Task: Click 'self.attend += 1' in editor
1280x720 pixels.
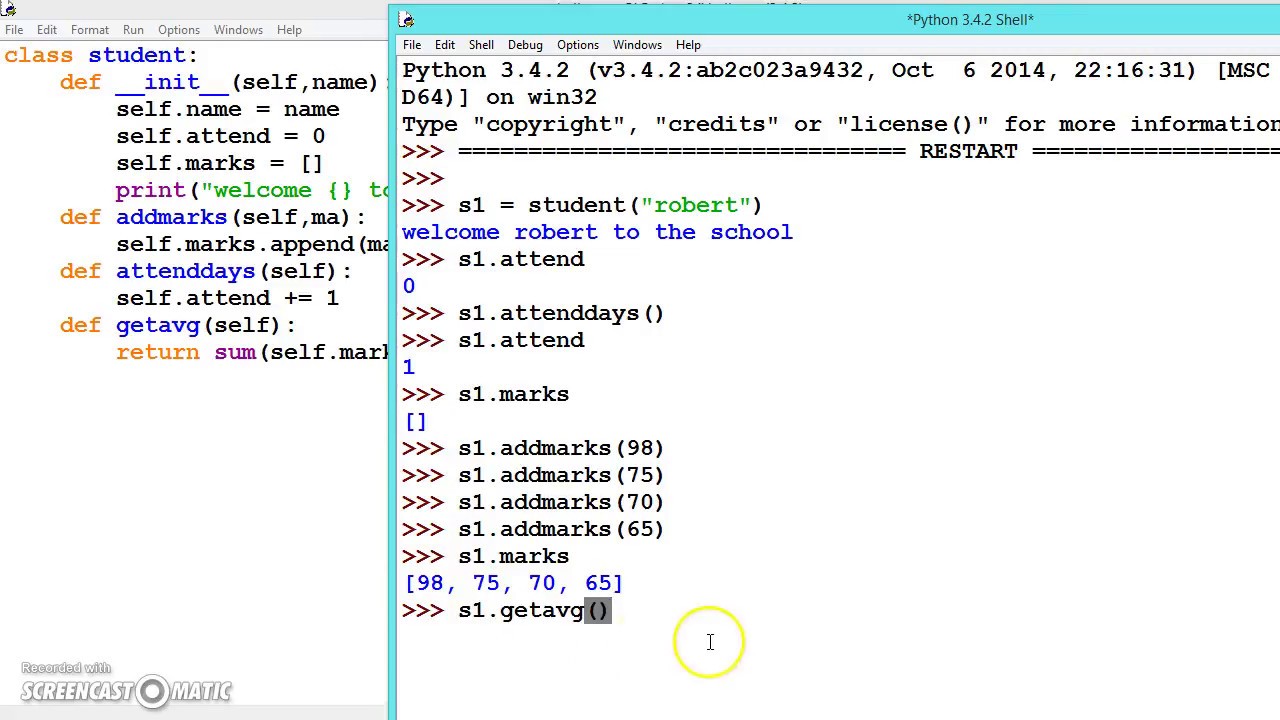Action: 228,298
